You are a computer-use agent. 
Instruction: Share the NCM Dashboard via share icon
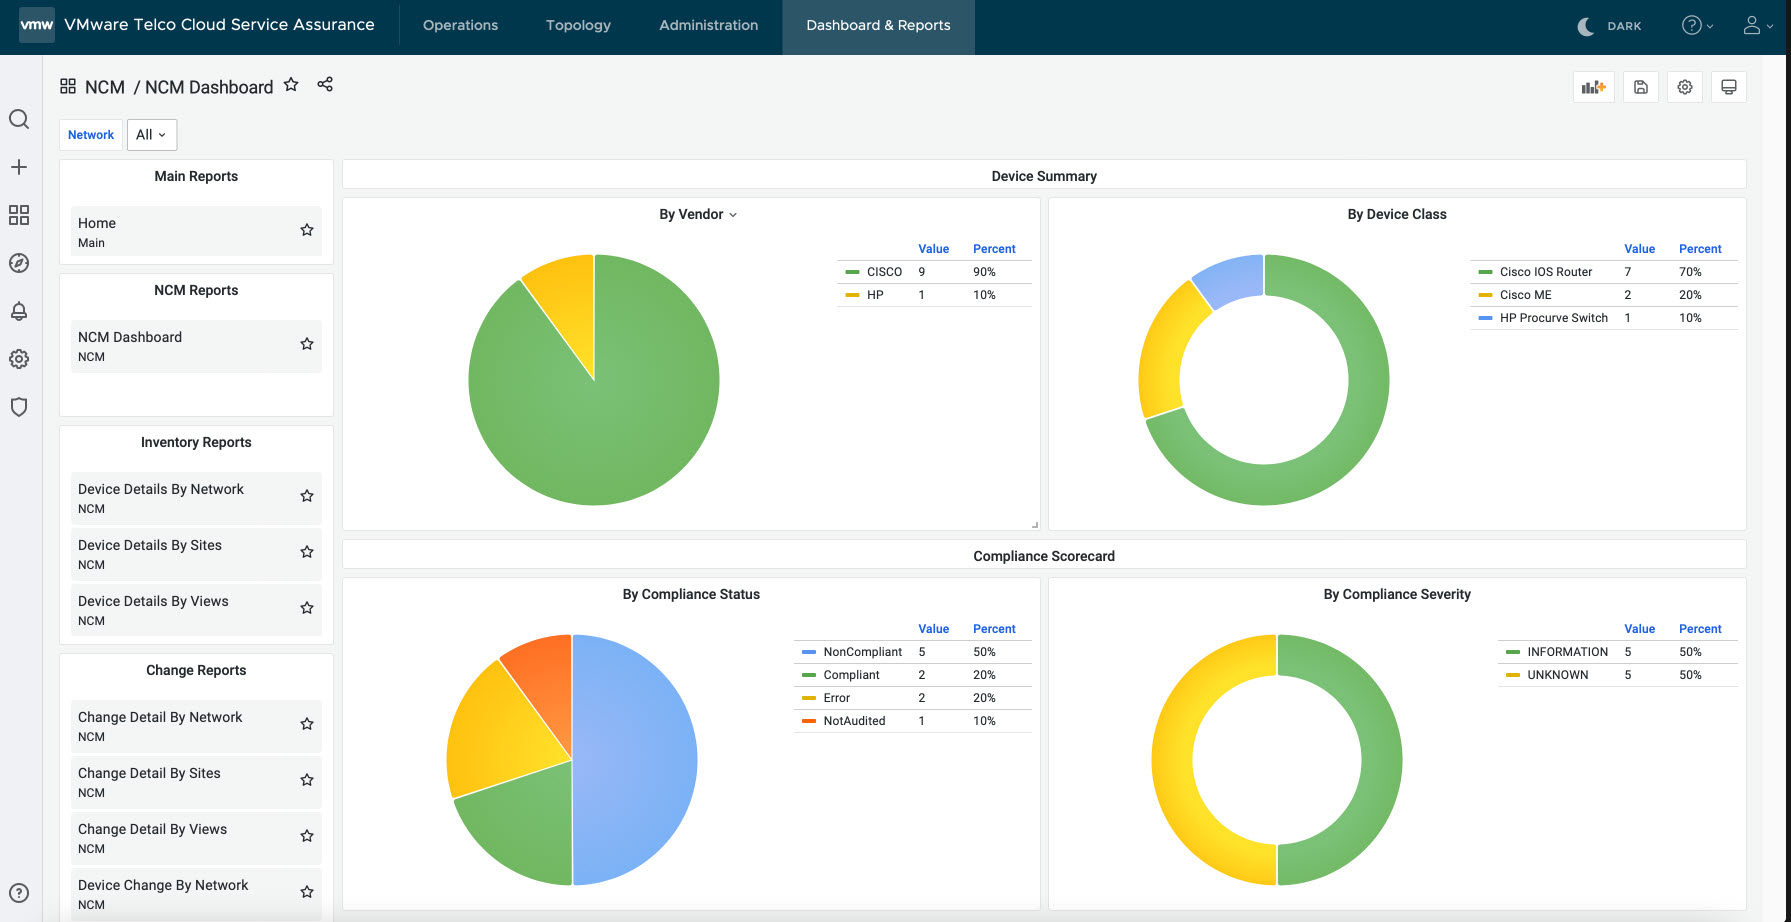(325, 84)
